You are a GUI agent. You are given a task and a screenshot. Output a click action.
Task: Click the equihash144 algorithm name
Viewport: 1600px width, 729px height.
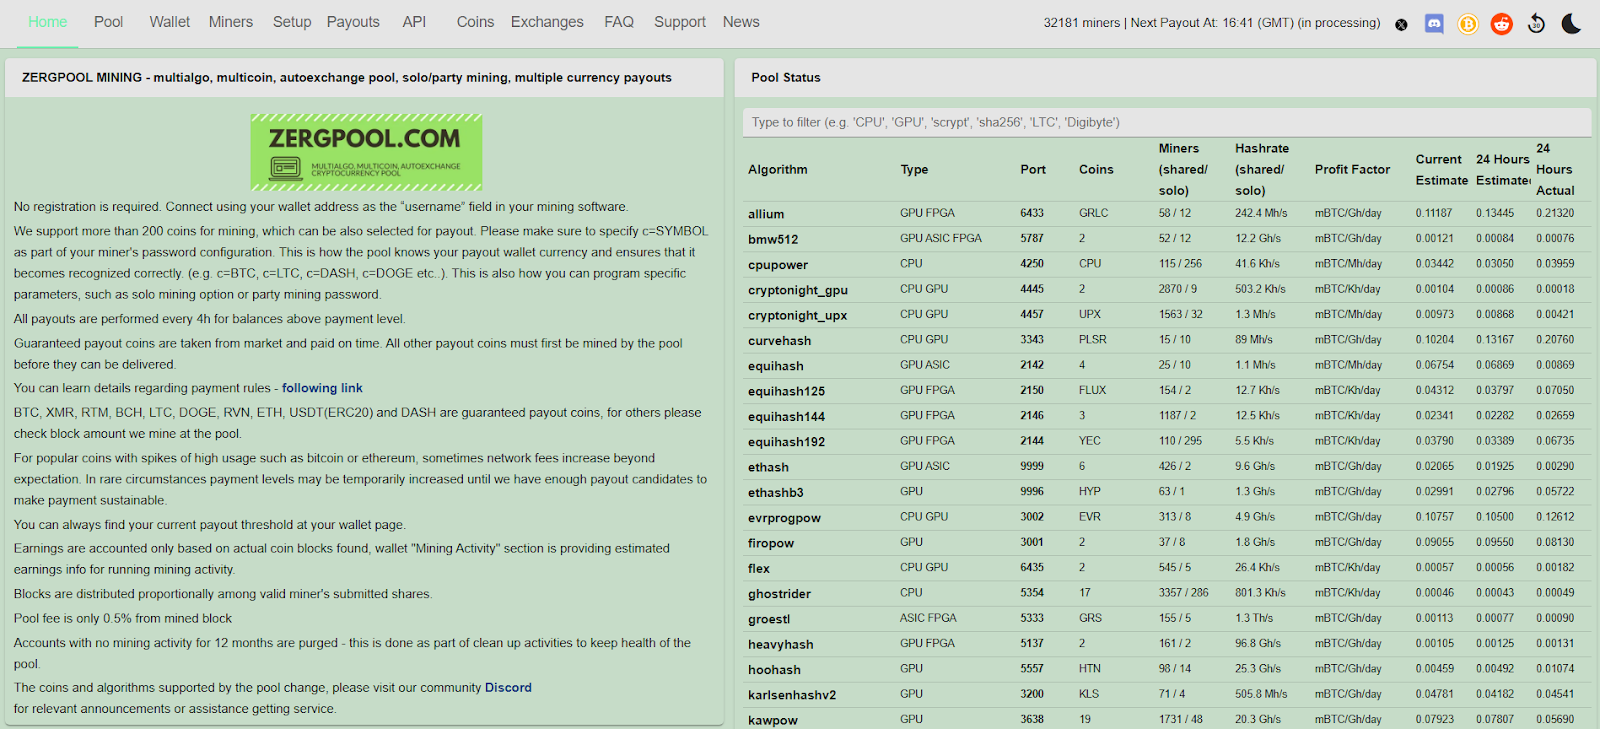[786, 416]
